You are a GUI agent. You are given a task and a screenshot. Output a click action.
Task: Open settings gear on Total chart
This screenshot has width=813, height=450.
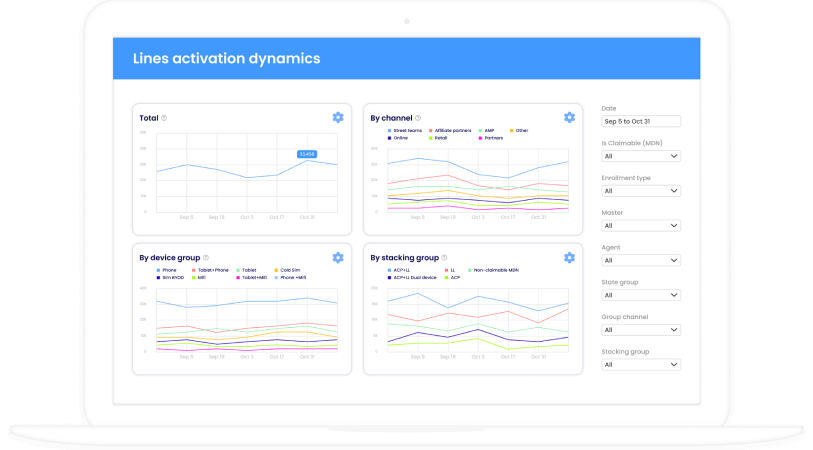tap(338, 118)
